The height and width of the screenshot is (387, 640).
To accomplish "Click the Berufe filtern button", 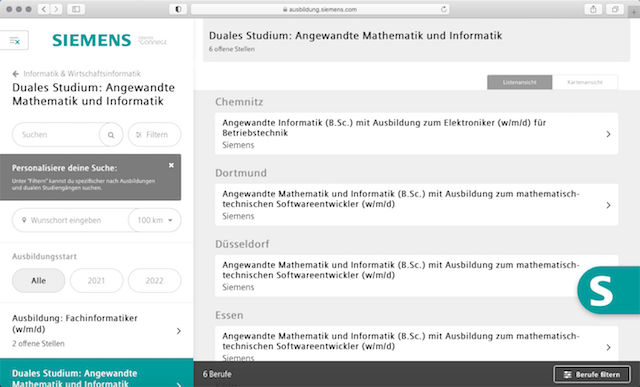I will (592, 374).
